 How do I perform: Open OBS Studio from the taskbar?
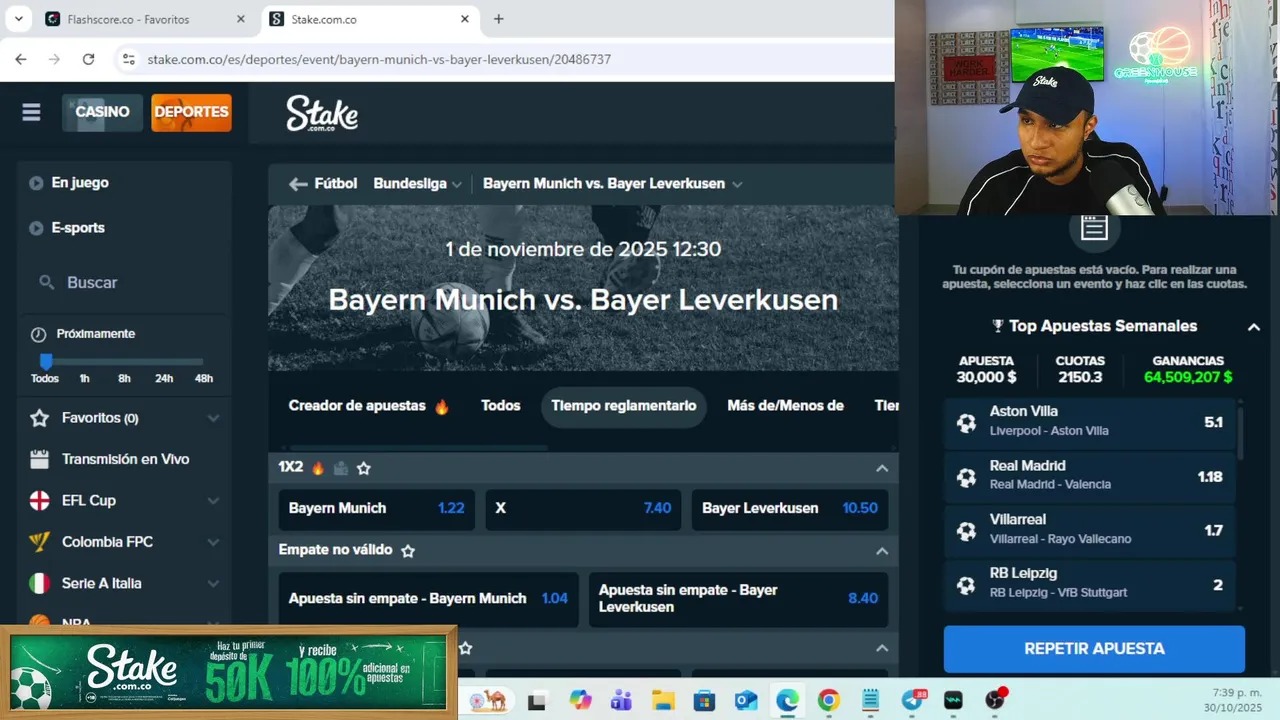[x=995, y=699]
